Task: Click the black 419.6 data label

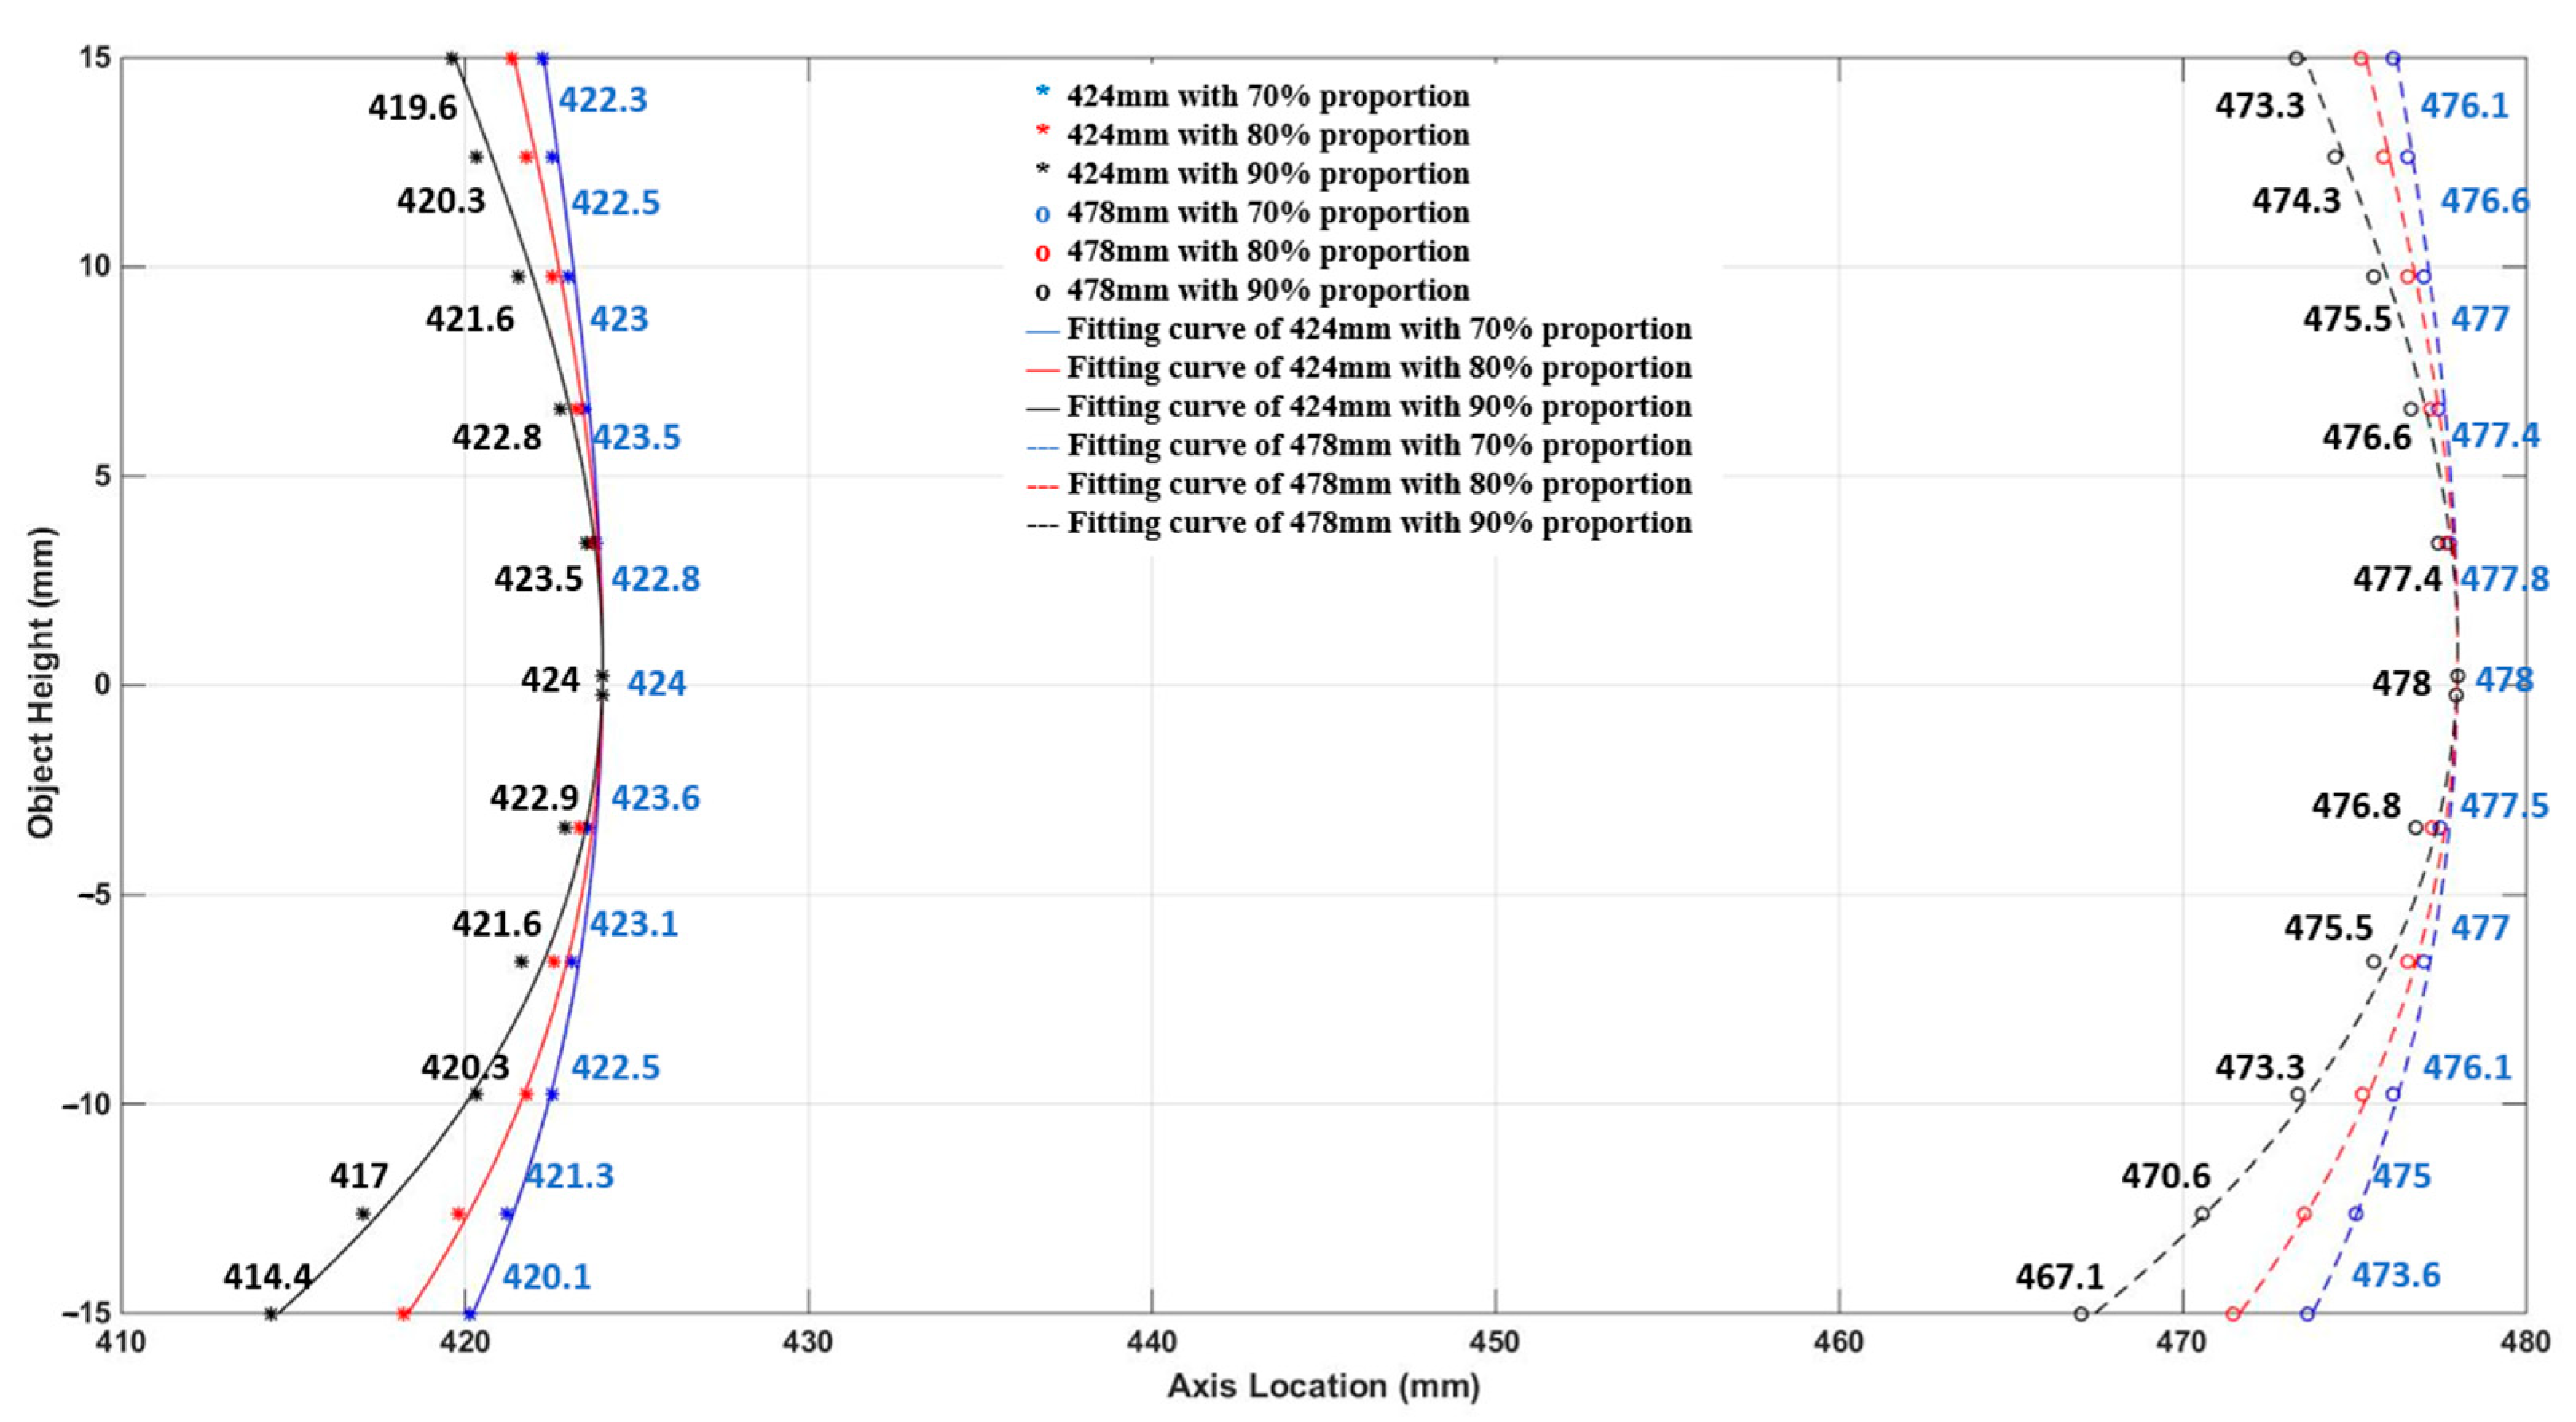Action: (412, 107)
